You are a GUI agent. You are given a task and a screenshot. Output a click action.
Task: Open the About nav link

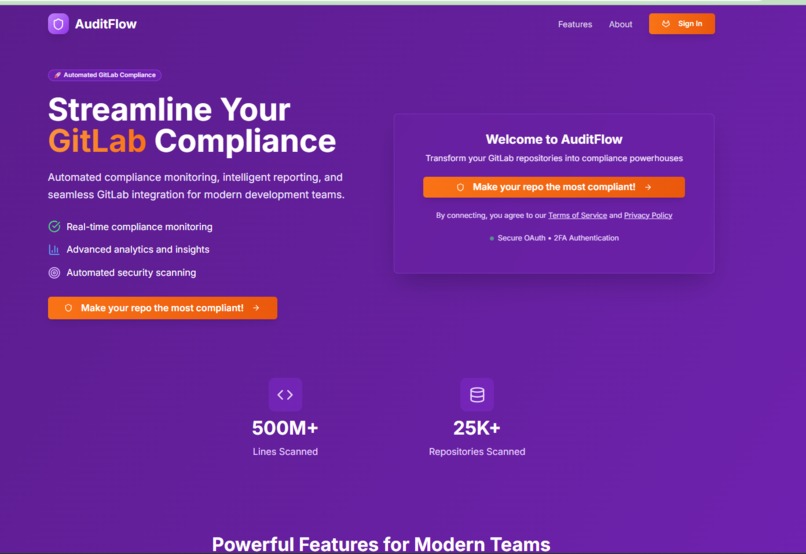(x=620, y=24)
